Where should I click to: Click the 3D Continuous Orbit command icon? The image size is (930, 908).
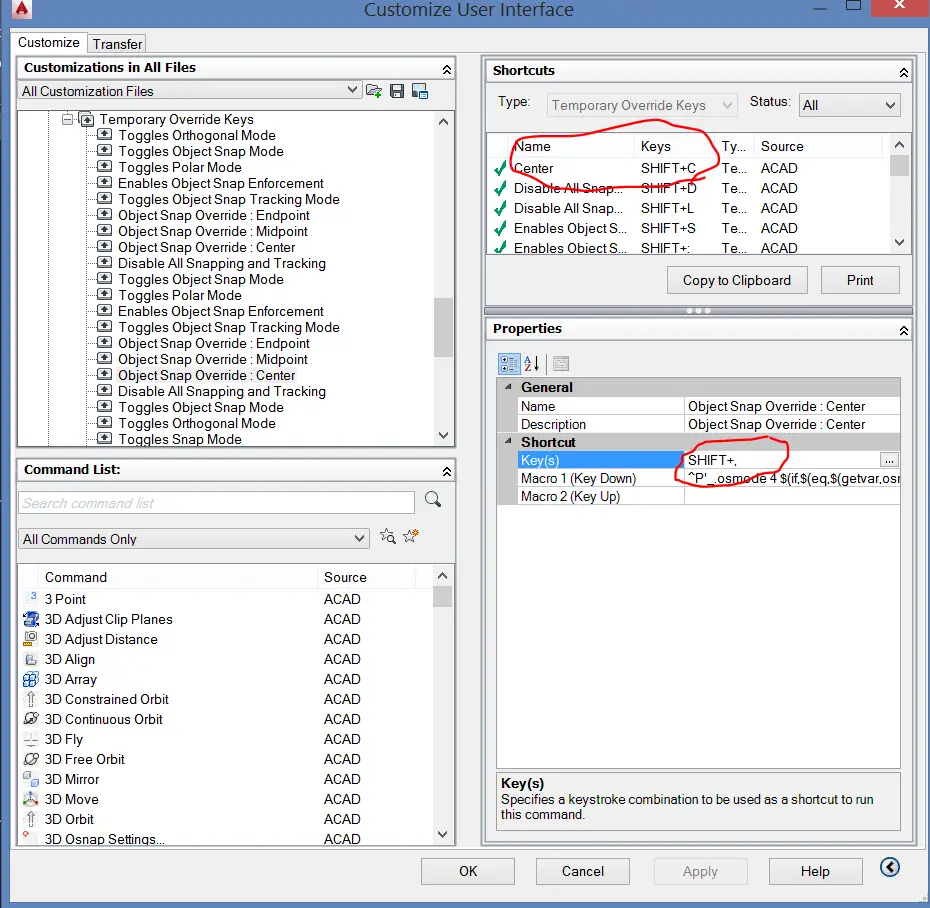[31, 719]
